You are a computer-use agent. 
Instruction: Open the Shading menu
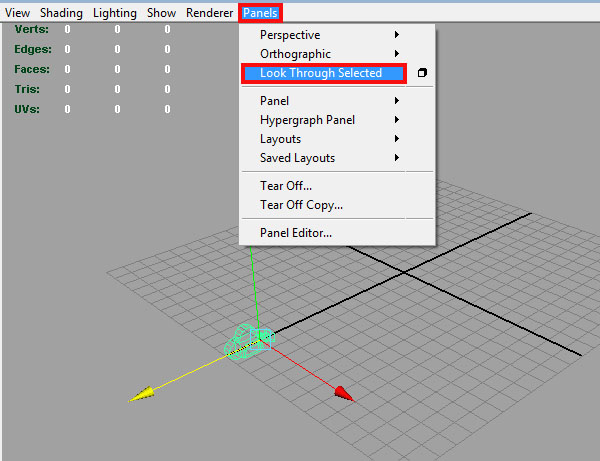coord(61,13)
